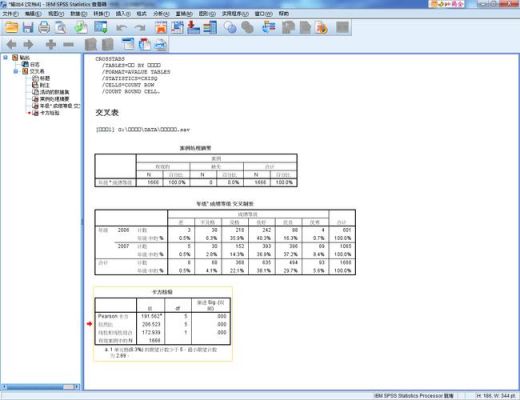Select 年级*成绩等级 item in the outline tree
Image resolution: width=520 pixels, height=400 pixels.
pyautogui.click(x=60, y=106)
